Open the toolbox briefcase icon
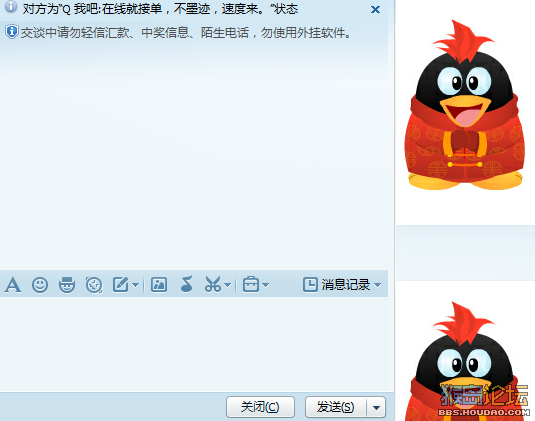 click(251, 284)
